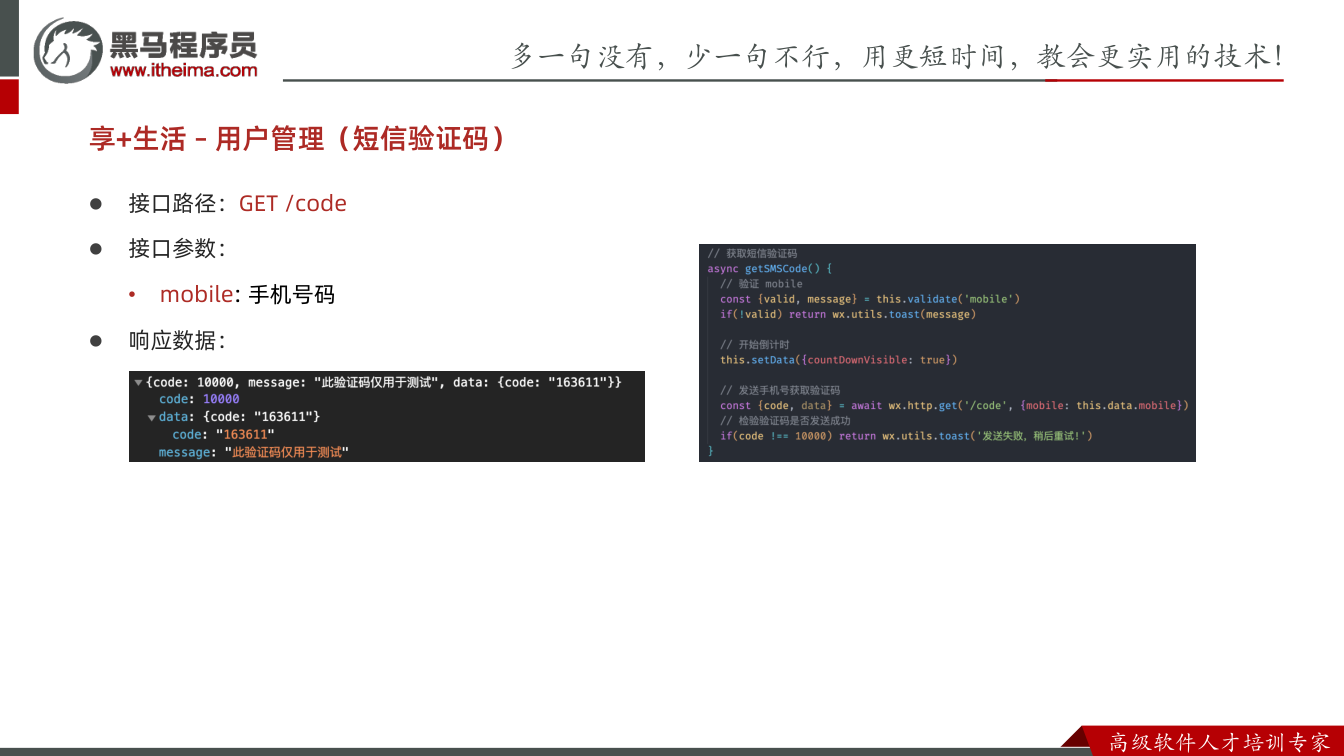Click the bullet beside 接口路径
The image size is (1344, 756).
[x=97, y=203]
